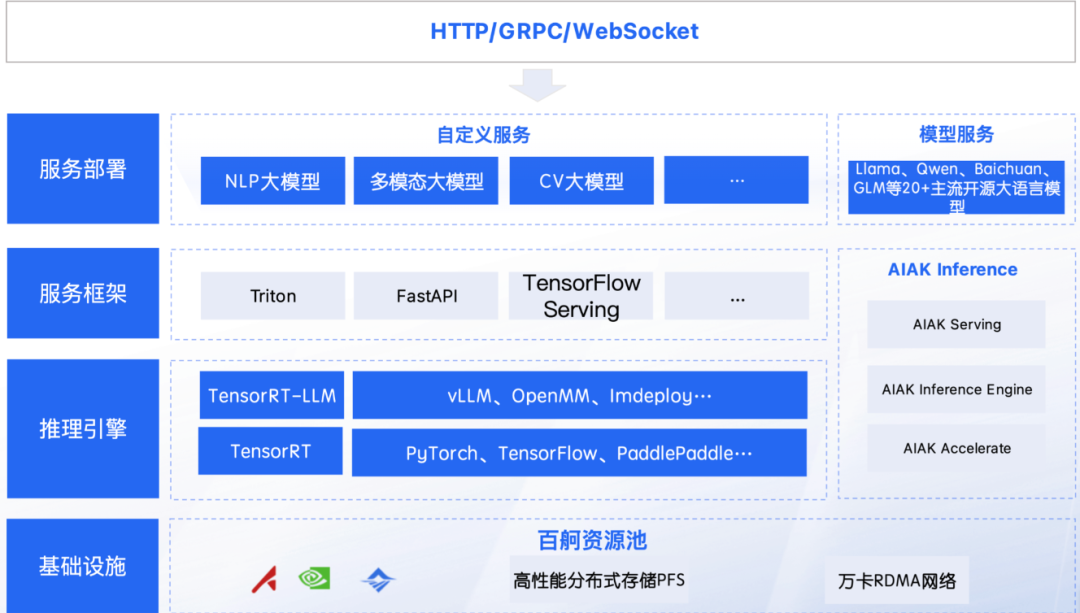Click the 服务框架 layer block
This screenshot has height=613, width=1080.
click(x=83, y=293)
